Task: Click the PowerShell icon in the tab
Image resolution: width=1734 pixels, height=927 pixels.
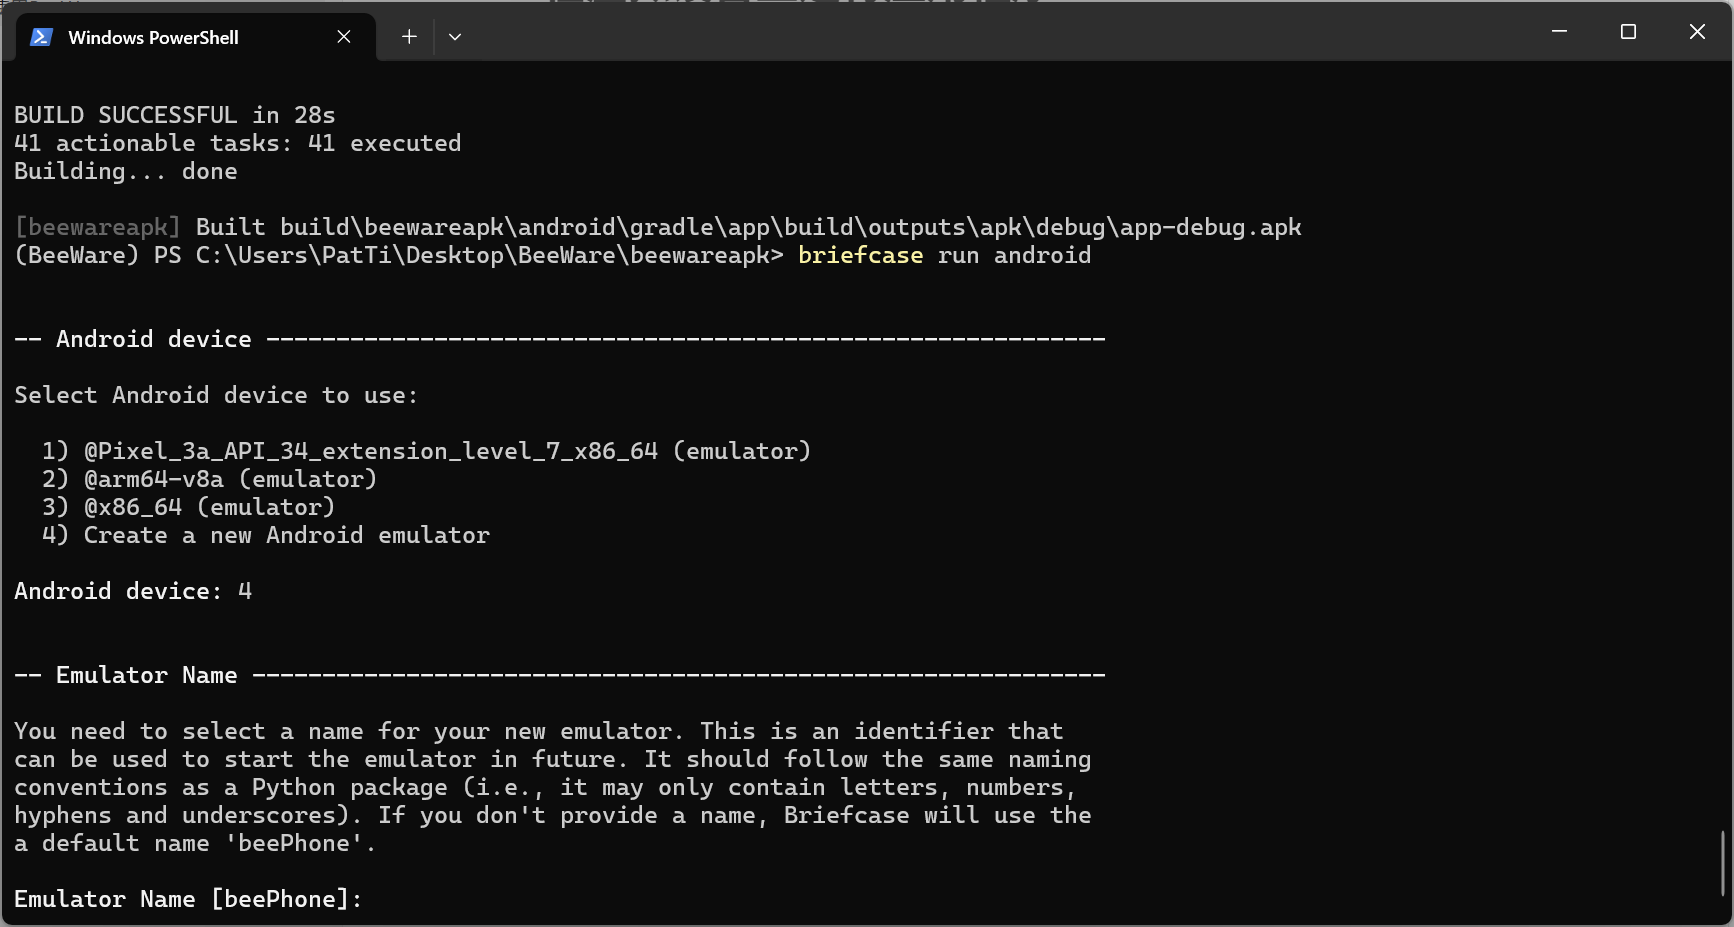Action: [41, 37]
